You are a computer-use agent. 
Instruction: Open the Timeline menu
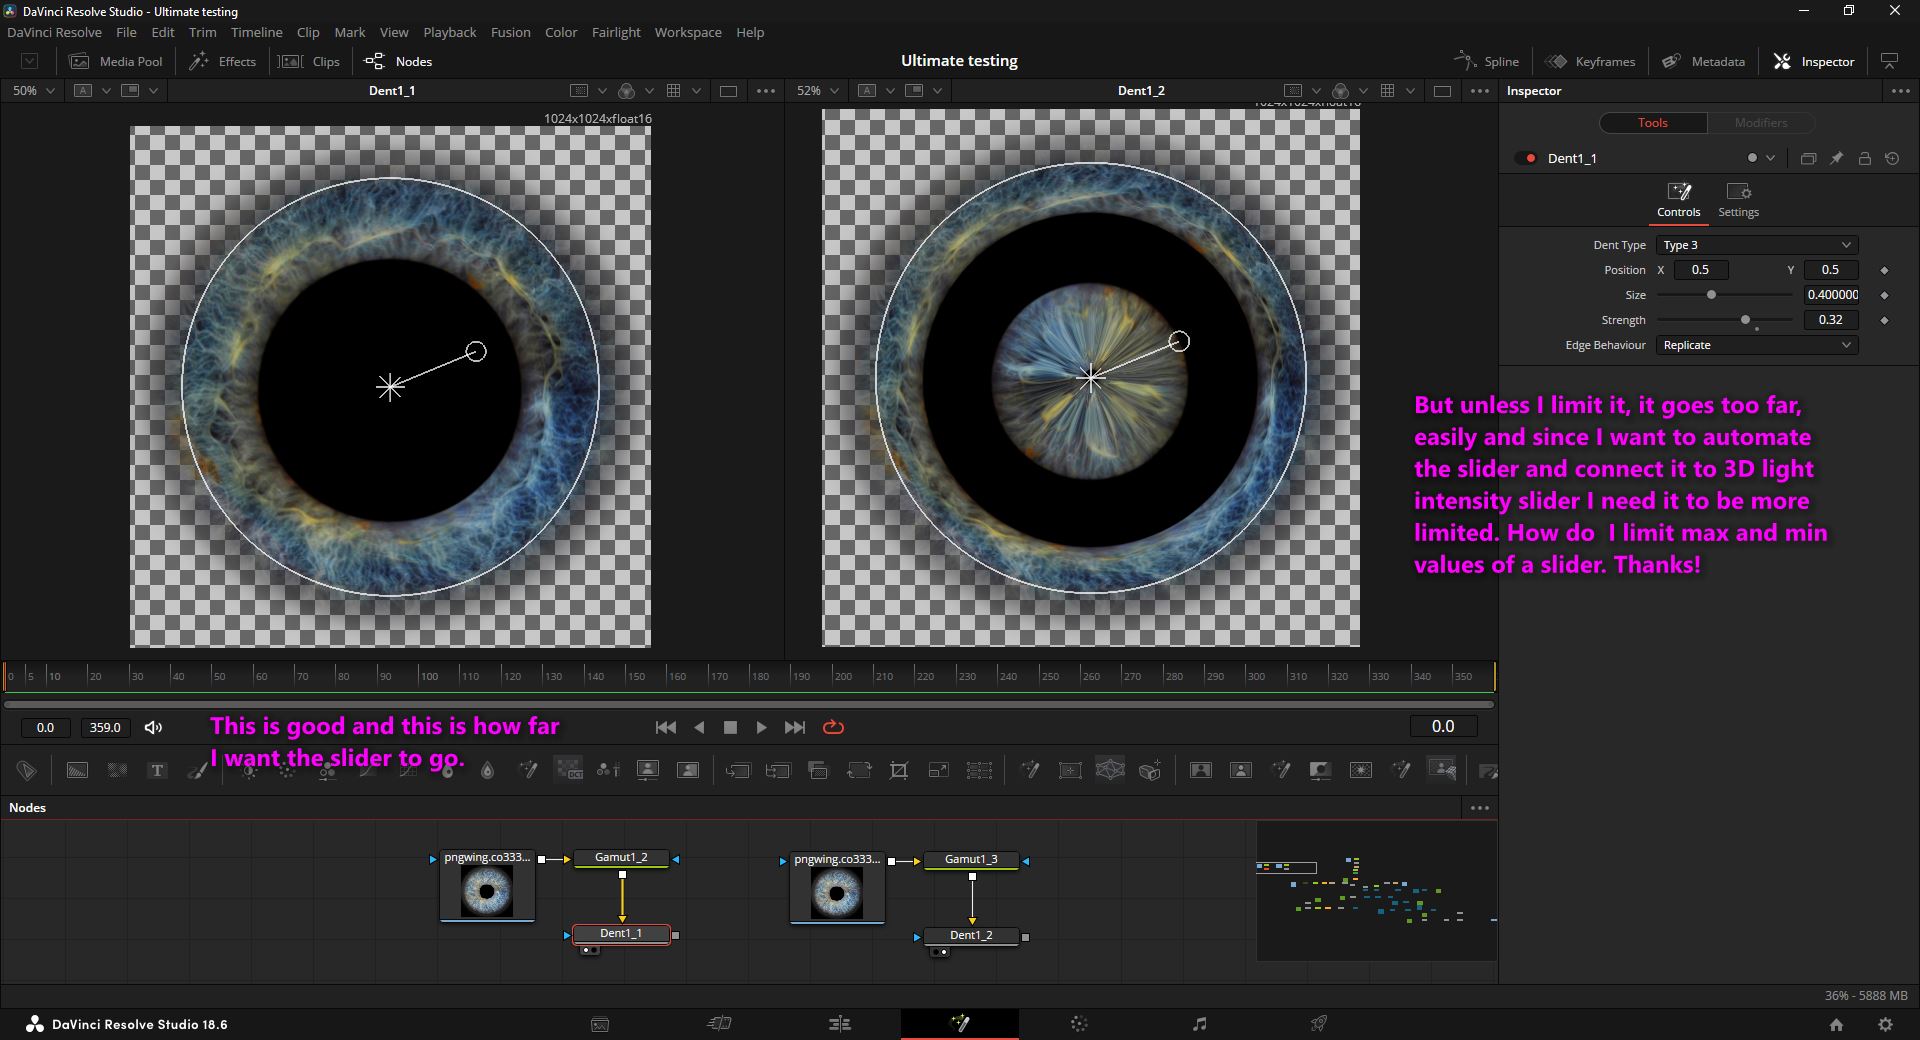point(256,32)
